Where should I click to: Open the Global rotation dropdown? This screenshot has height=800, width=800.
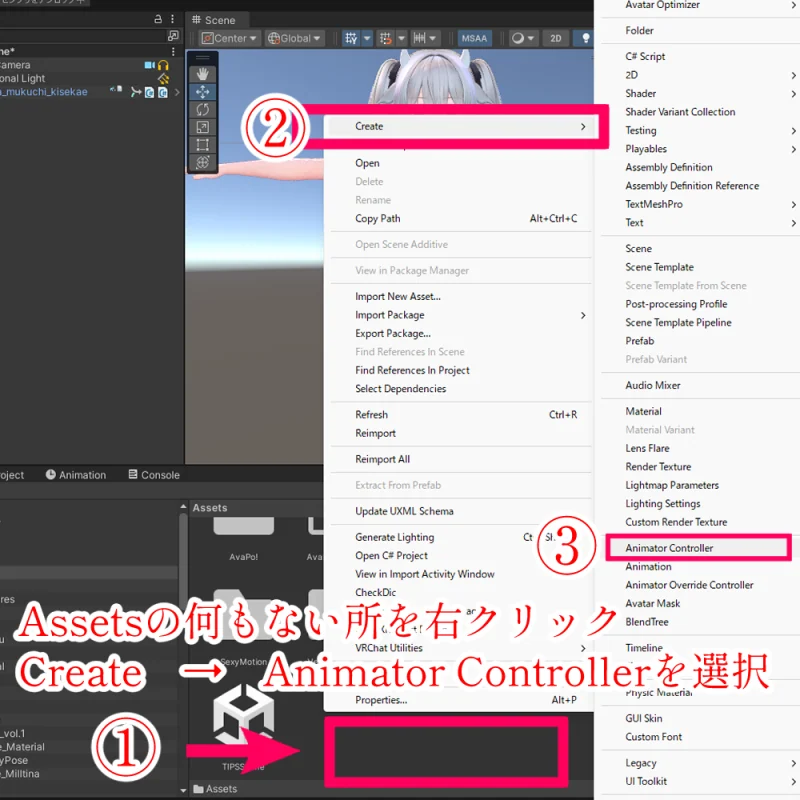294,38
